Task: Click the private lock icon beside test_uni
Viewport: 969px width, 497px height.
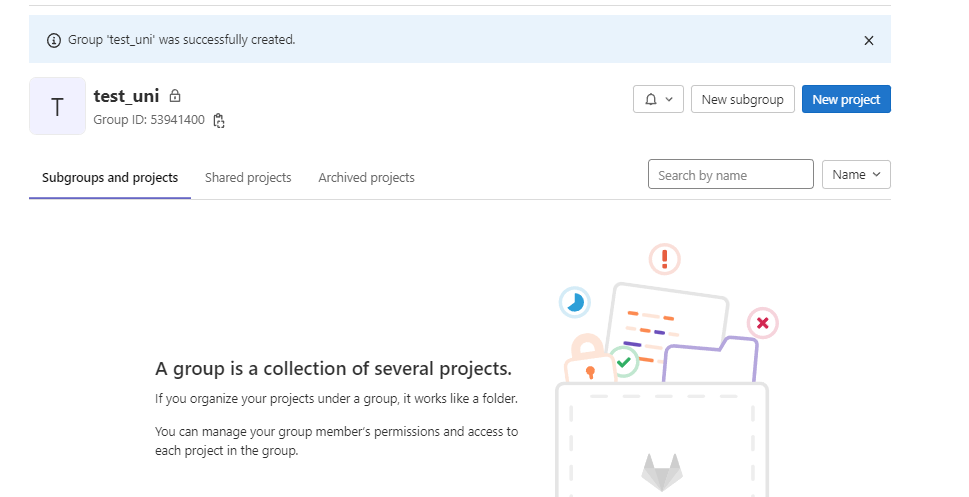Action: point(175,96)
